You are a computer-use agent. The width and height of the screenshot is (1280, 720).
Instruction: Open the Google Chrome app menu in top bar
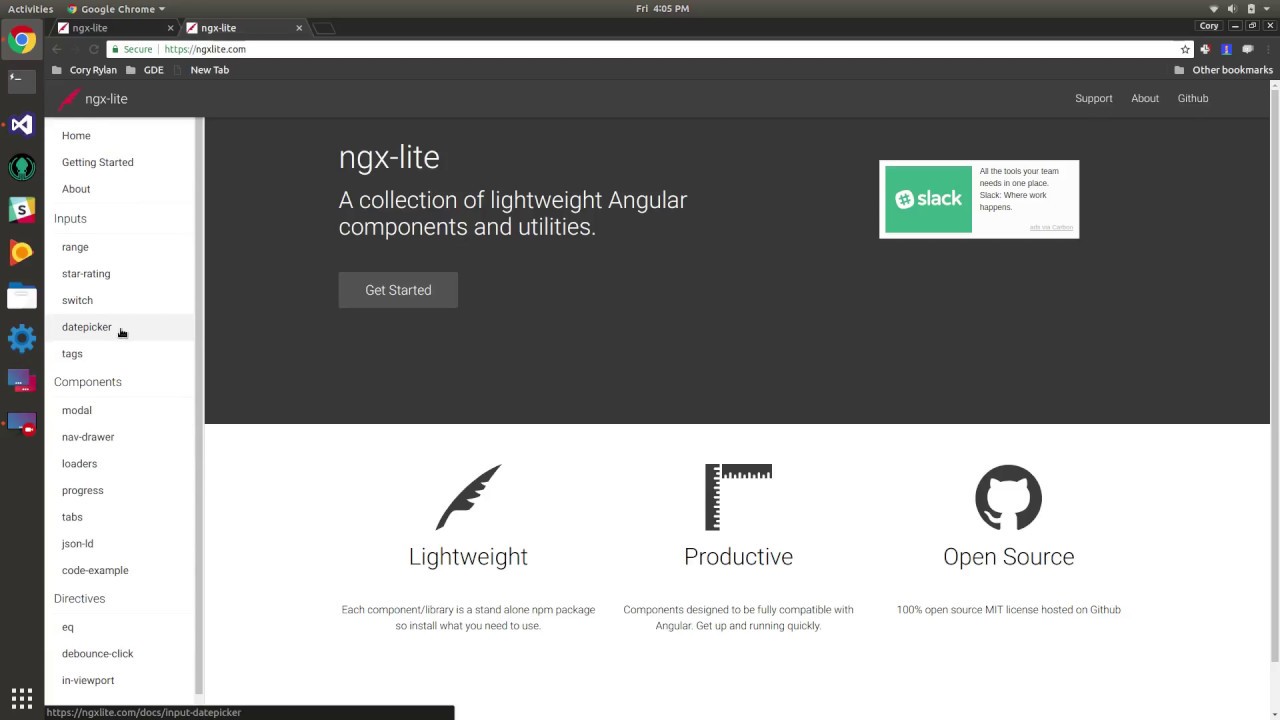click(x=116, y=9)
